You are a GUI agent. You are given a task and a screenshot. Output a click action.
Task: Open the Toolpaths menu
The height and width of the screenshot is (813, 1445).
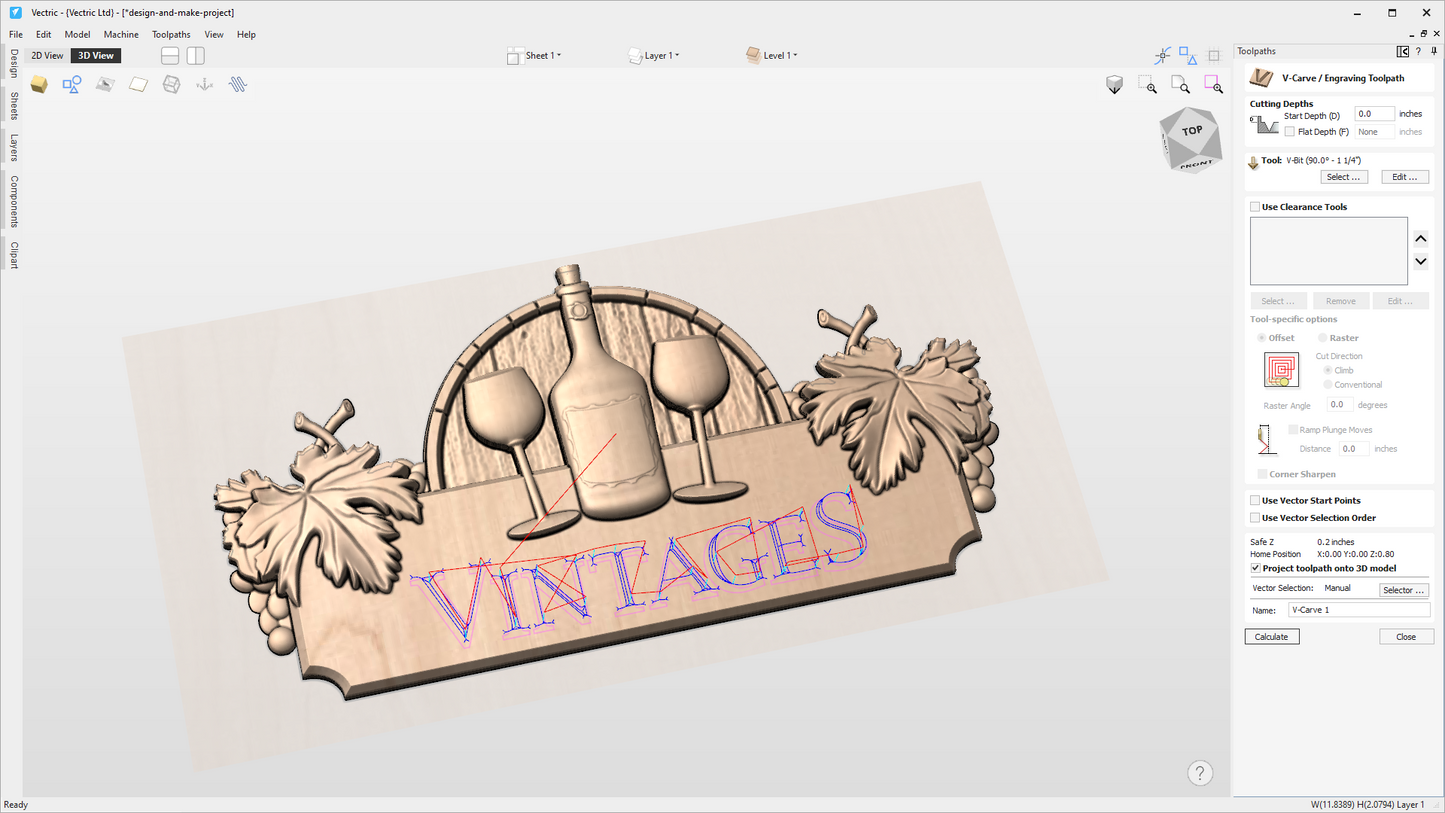pyautogui.click(x=170, y=34)
